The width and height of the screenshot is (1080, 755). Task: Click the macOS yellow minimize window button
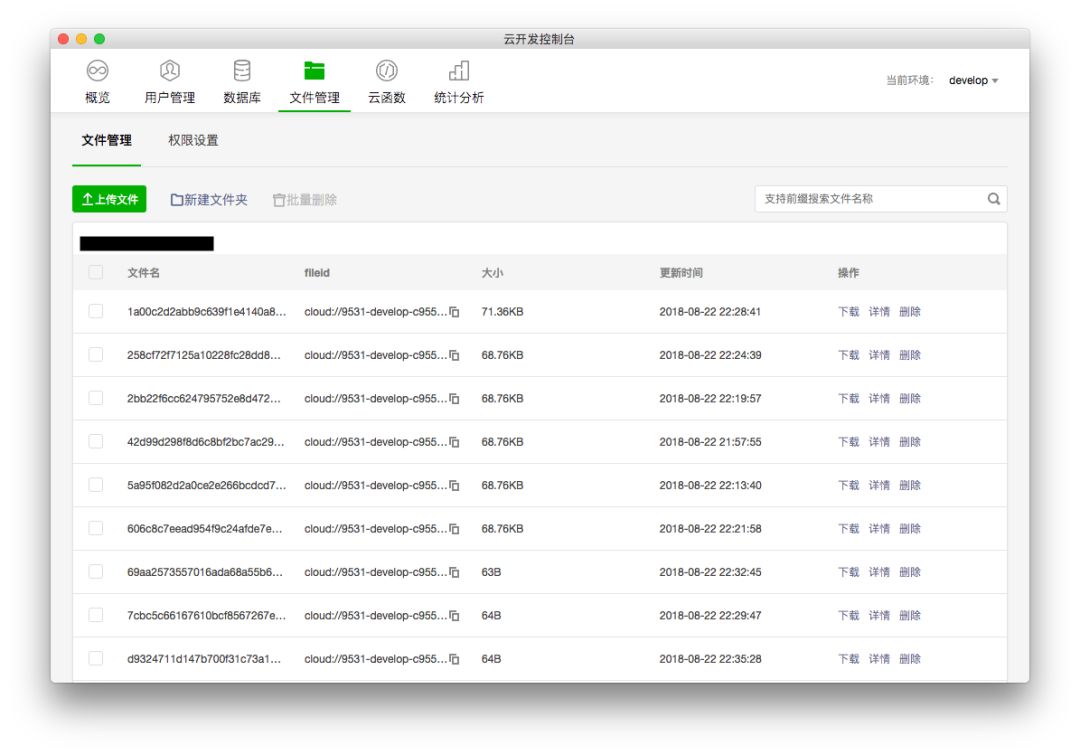click(81, 39)
